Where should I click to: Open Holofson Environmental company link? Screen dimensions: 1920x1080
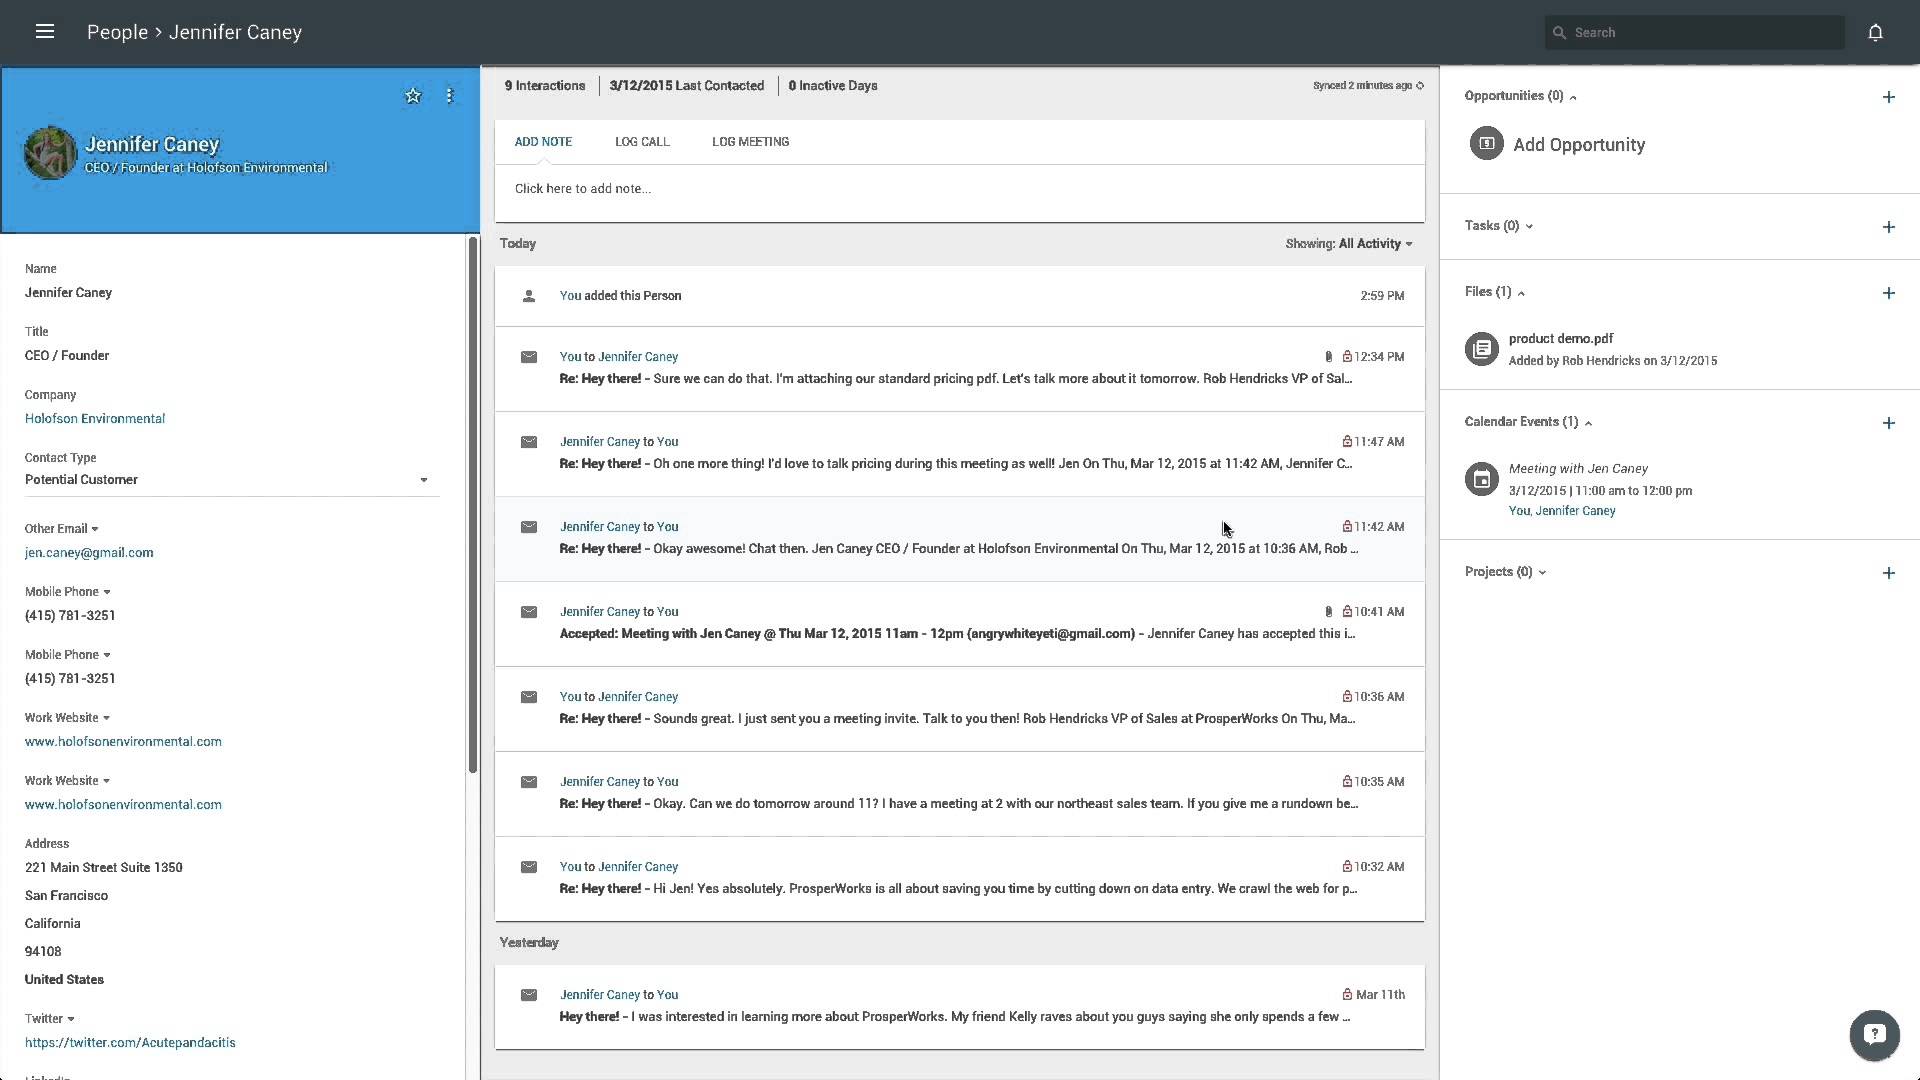95,419
